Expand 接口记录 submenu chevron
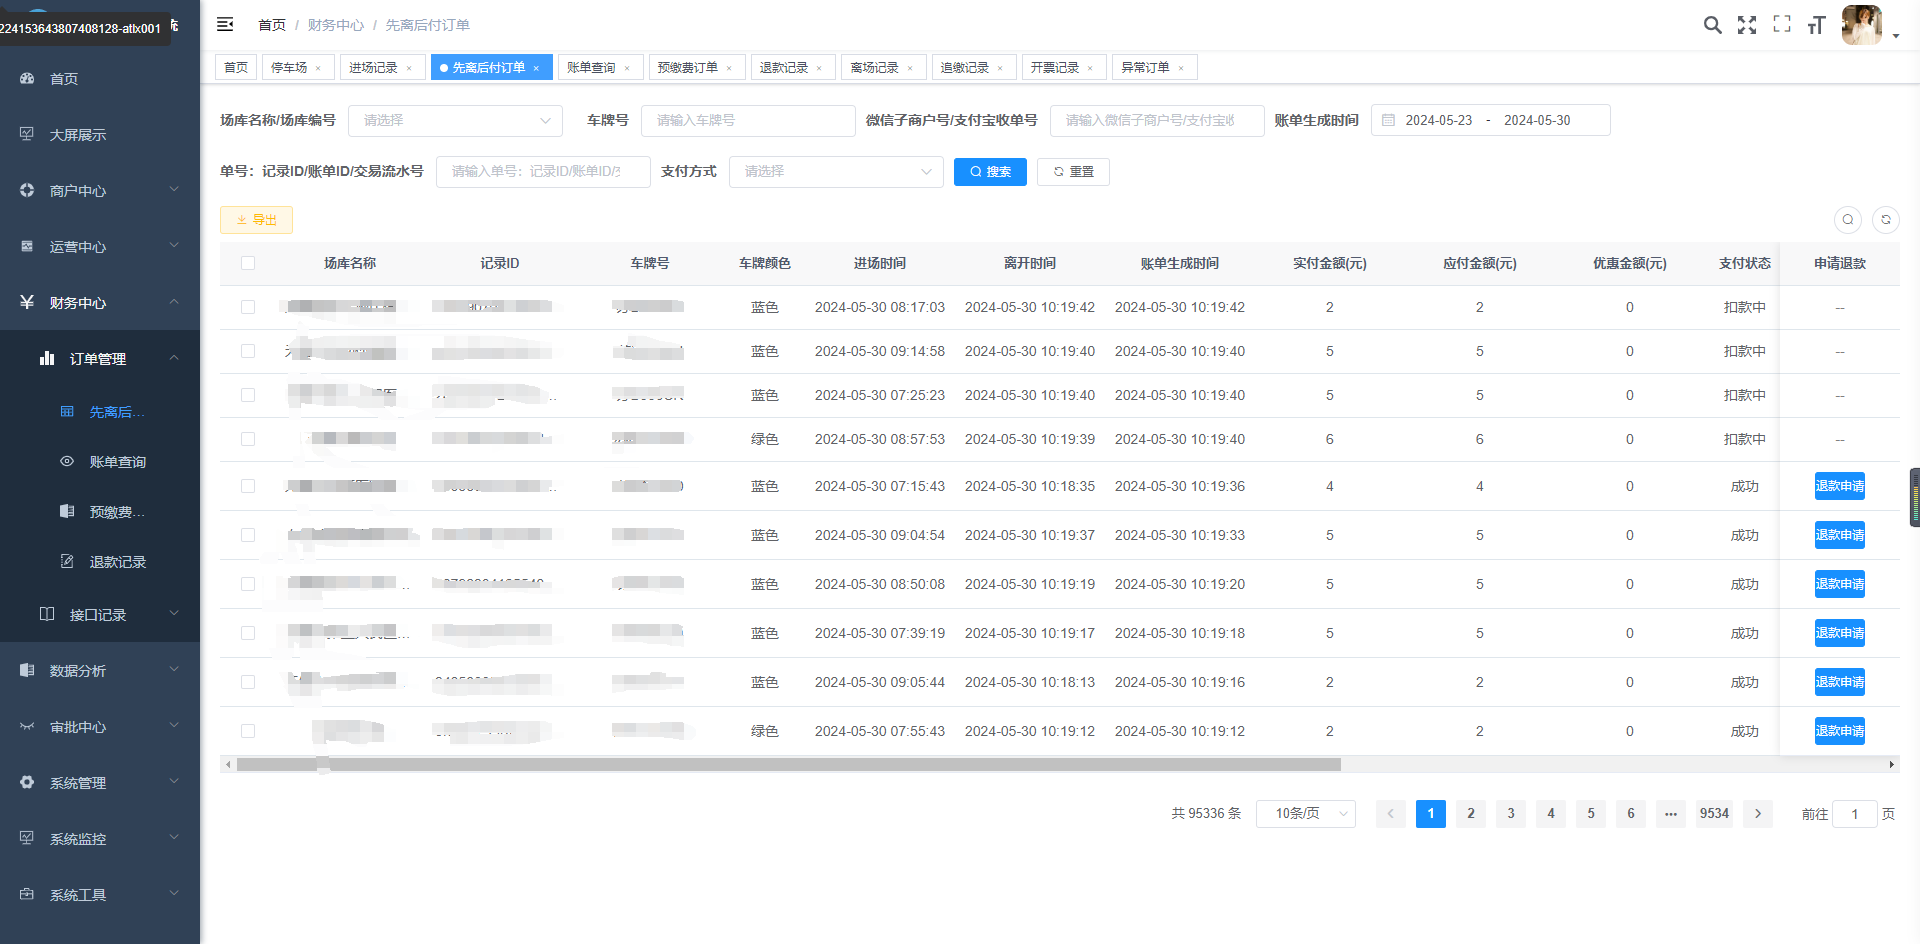 [174, 613]
